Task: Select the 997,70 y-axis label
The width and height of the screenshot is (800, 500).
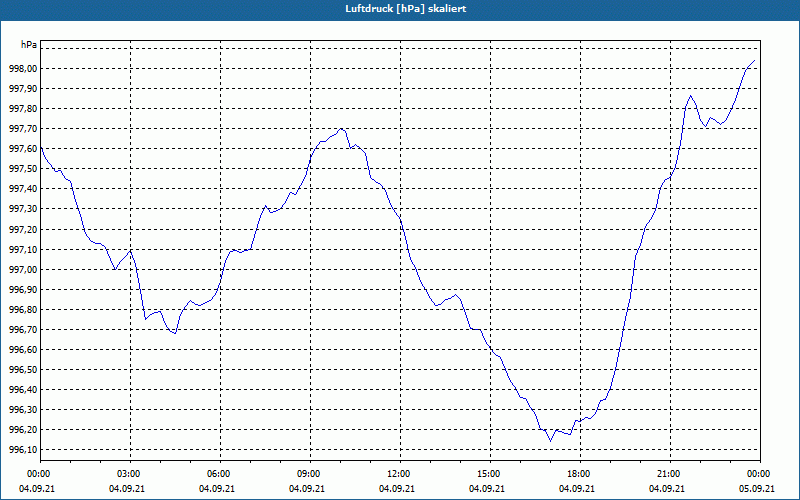Action: (23, 129)
